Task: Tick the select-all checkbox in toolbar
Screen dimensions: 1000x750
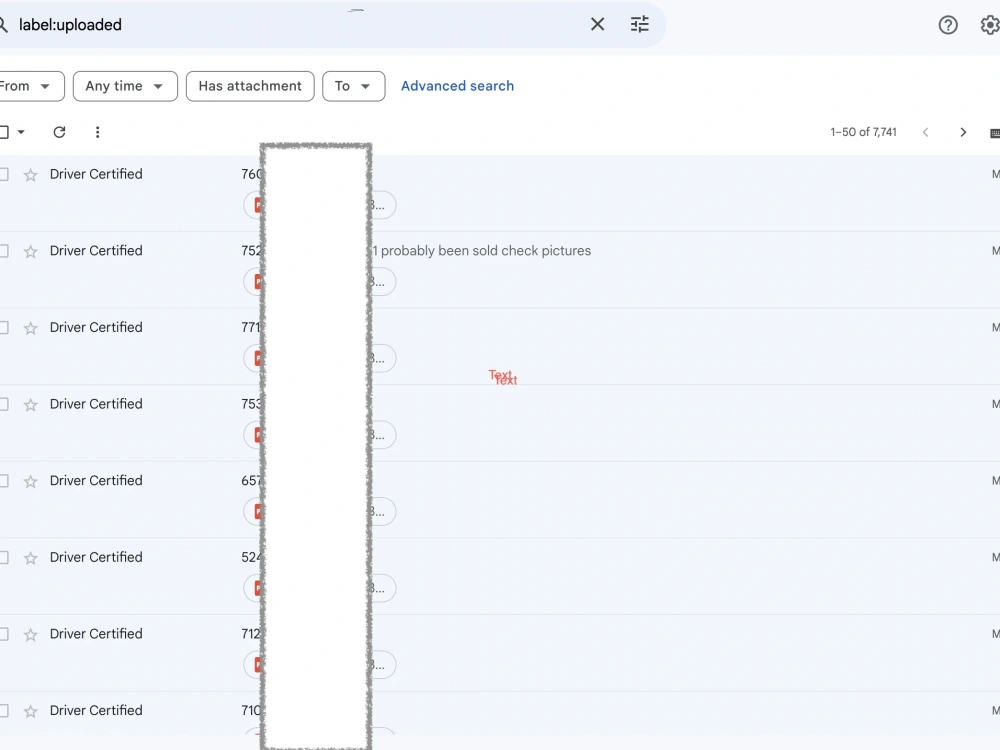Action: (x=4, y=132)
